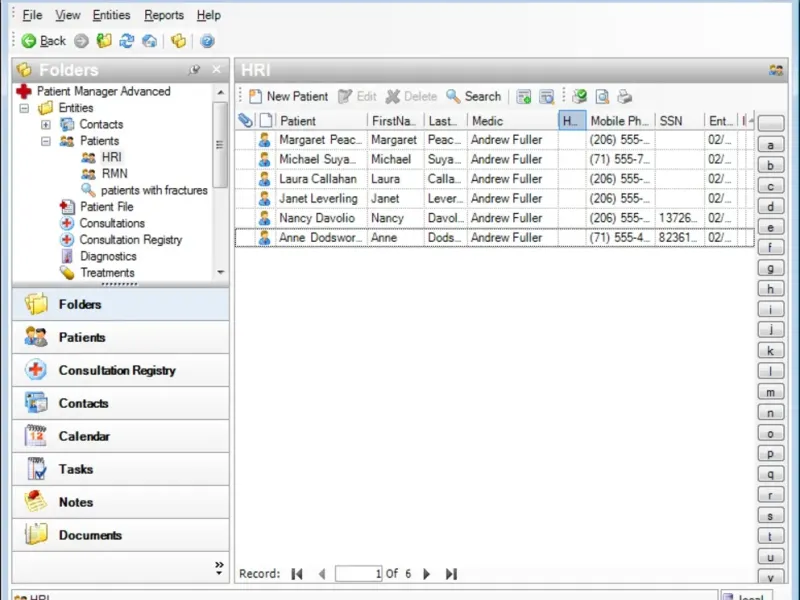Jump to the last record with the navigator button
Viewport: 800px width, 600px height.
click(451, 574)
